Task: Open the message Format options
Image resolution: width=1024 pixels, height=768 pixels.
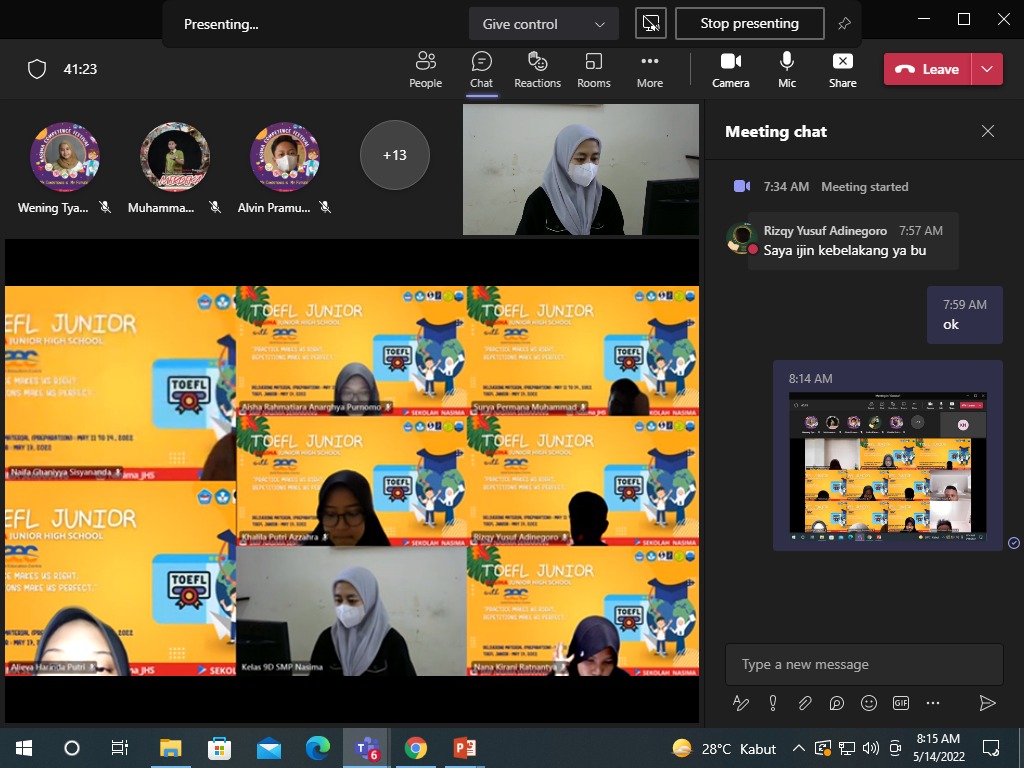Action: [741, 703]
